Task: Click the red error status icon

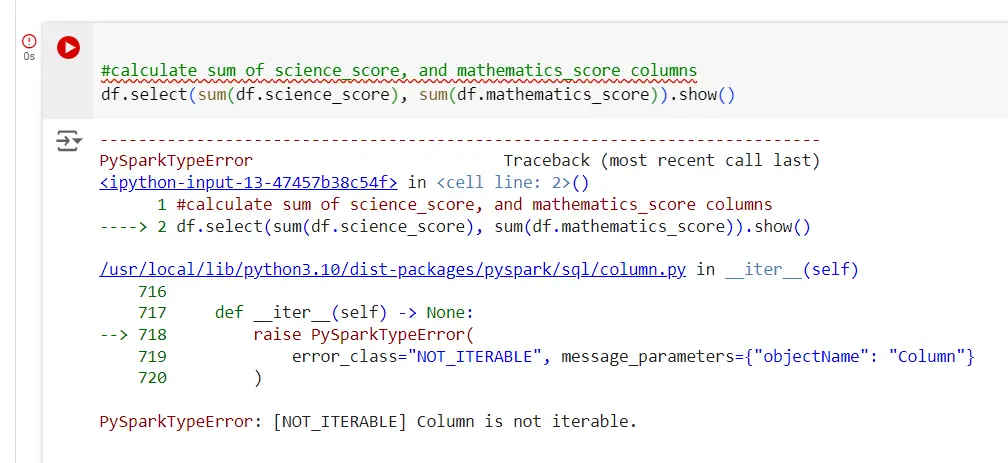Action: pos(29,41)
